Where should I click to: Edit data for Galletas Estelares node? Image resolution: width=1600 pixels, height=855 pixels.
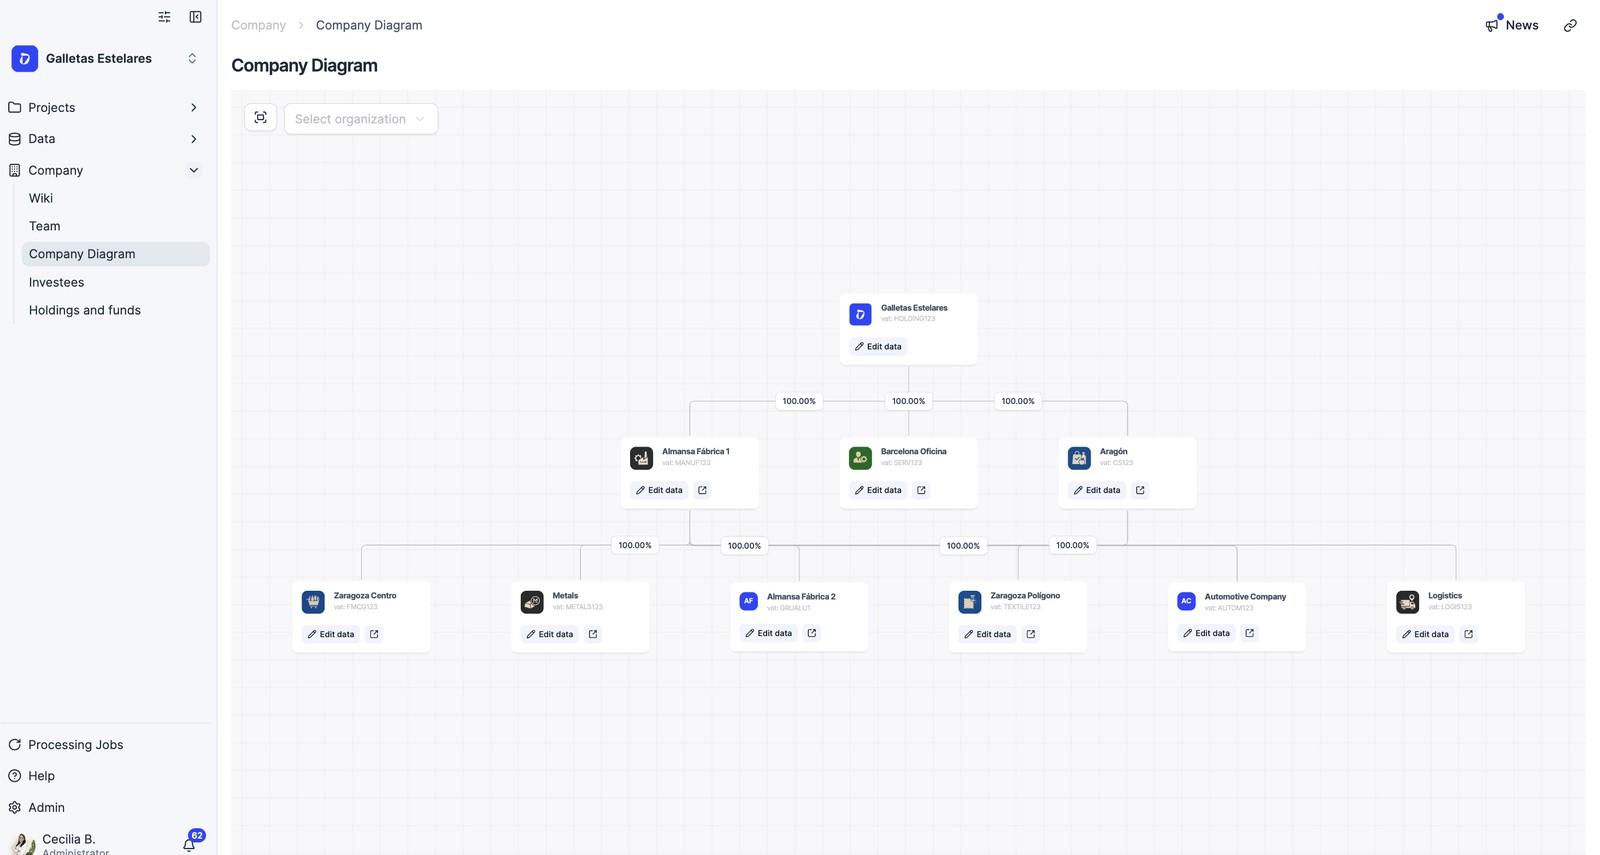878,347
